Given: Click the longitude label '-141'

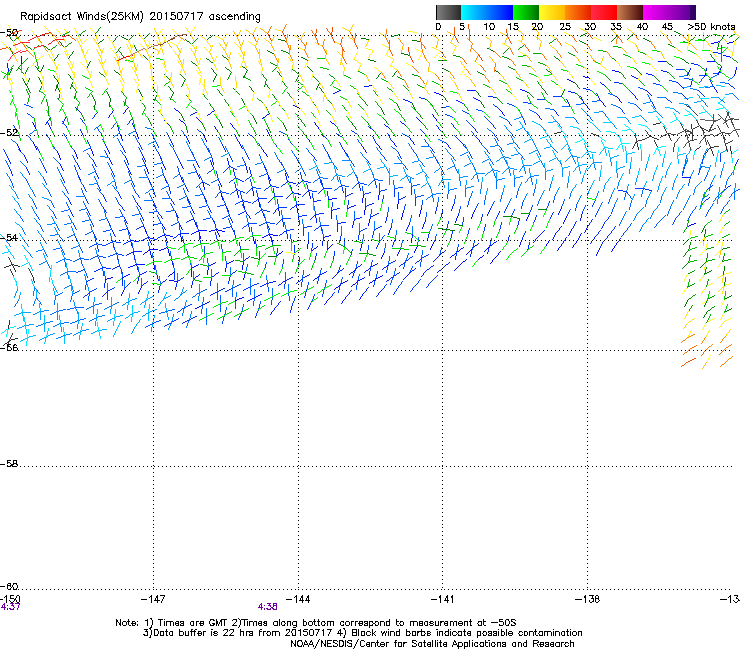Looking at the screenshot, I should click(x=443, y=599).
